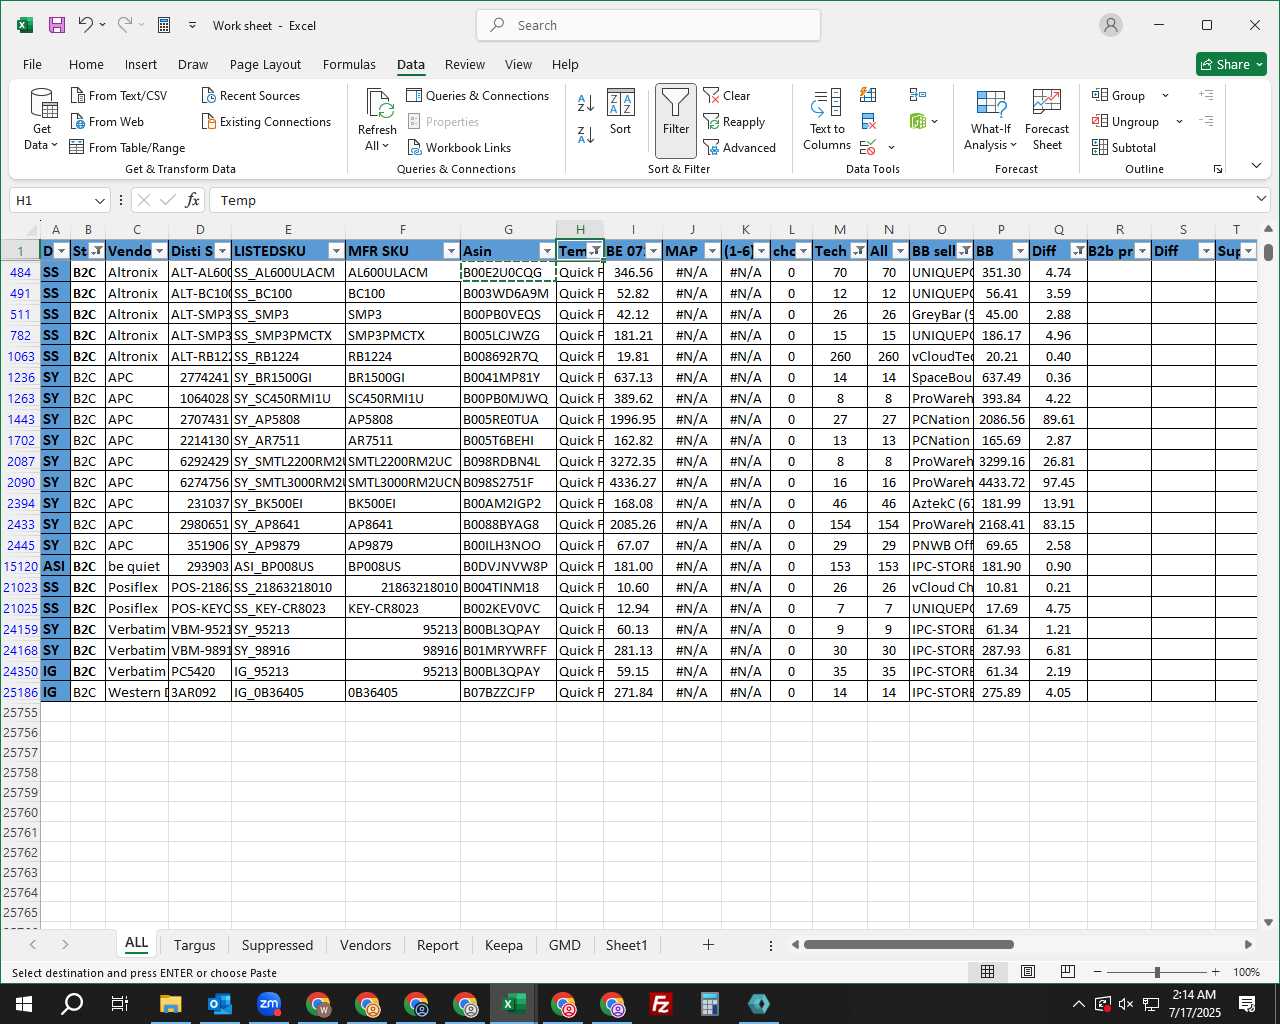The image size is (1280, 1024).
Task: Open the Asin column filter dropdown
Action: pos(547,251)
